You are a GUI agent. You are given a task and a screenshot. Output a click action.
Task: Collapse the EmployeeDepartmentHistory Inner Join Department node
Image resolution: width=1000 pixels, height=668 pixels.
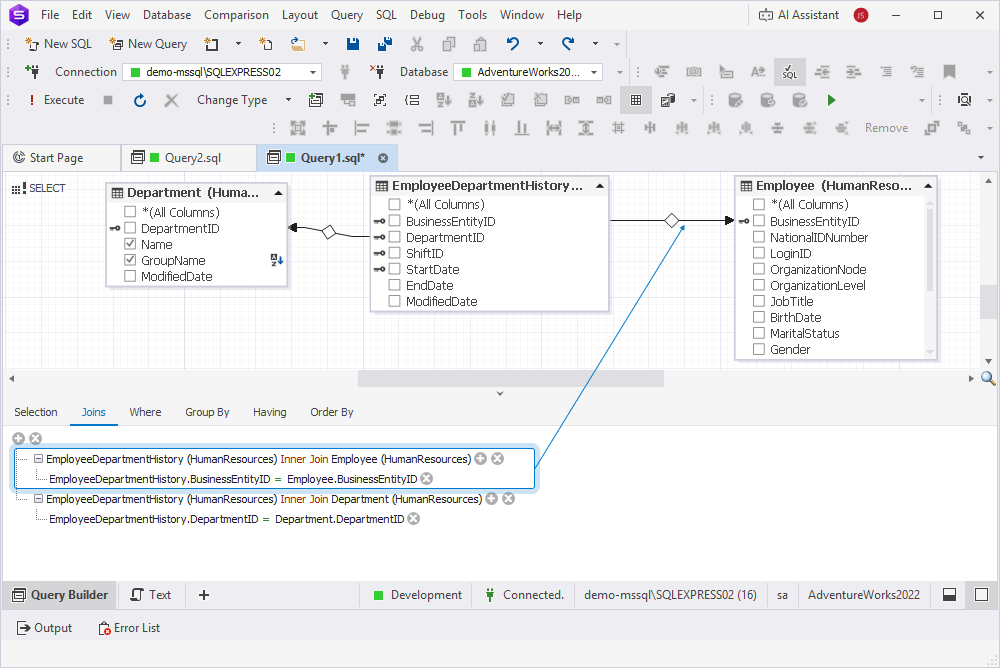coord(39,499)
